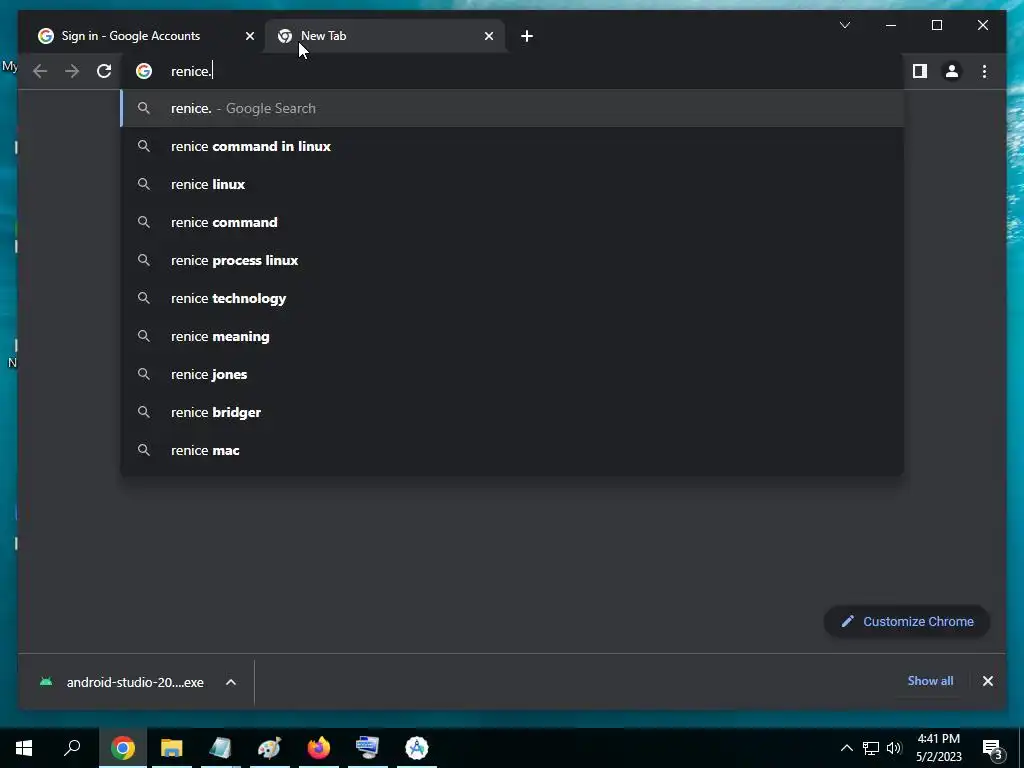Screen dimensions: 1024x768
Task: Open Chrome's three-dot menu
Action: [x=984, y=71]
